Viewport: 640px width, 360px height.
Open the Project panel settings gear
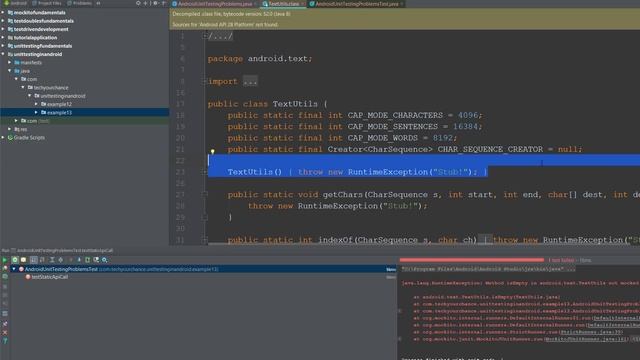click(x=155, y=3)
